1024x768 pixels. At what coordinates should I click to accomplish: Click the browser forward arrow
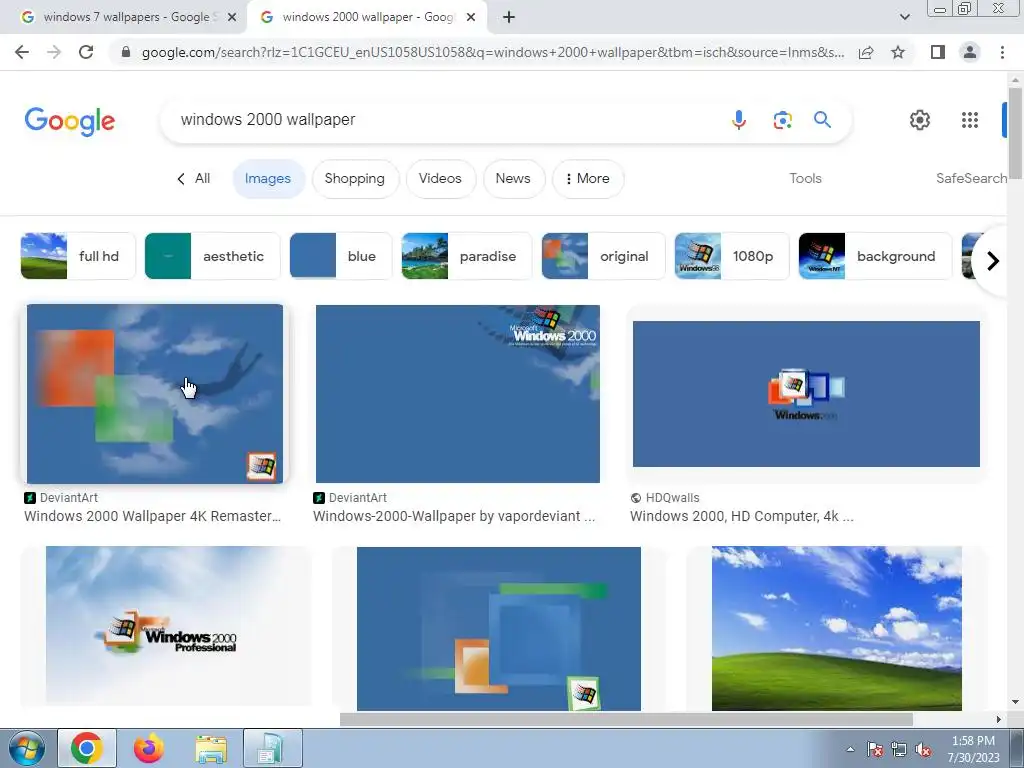(54, 52)
